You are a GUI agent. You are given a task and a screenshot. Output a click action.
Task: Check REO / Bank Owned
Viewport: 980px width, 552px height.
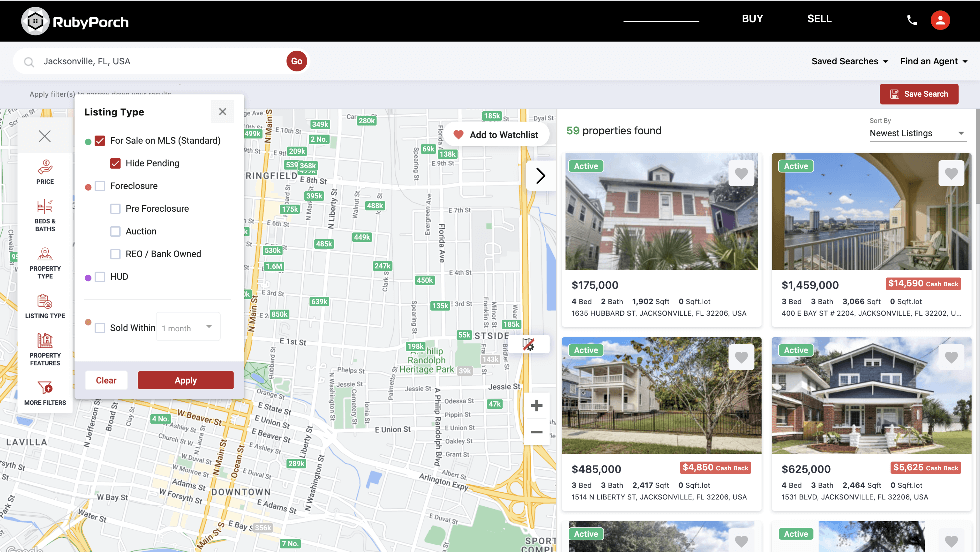pos(115,254)
